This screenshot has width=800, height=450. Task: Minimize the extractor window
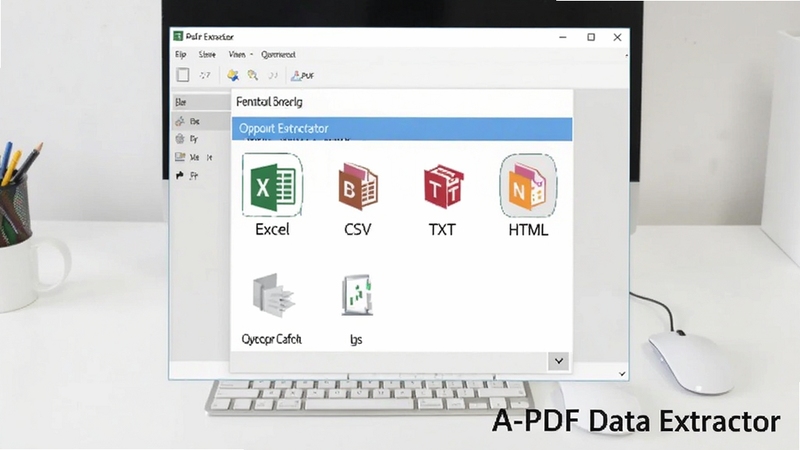[563, 37]
